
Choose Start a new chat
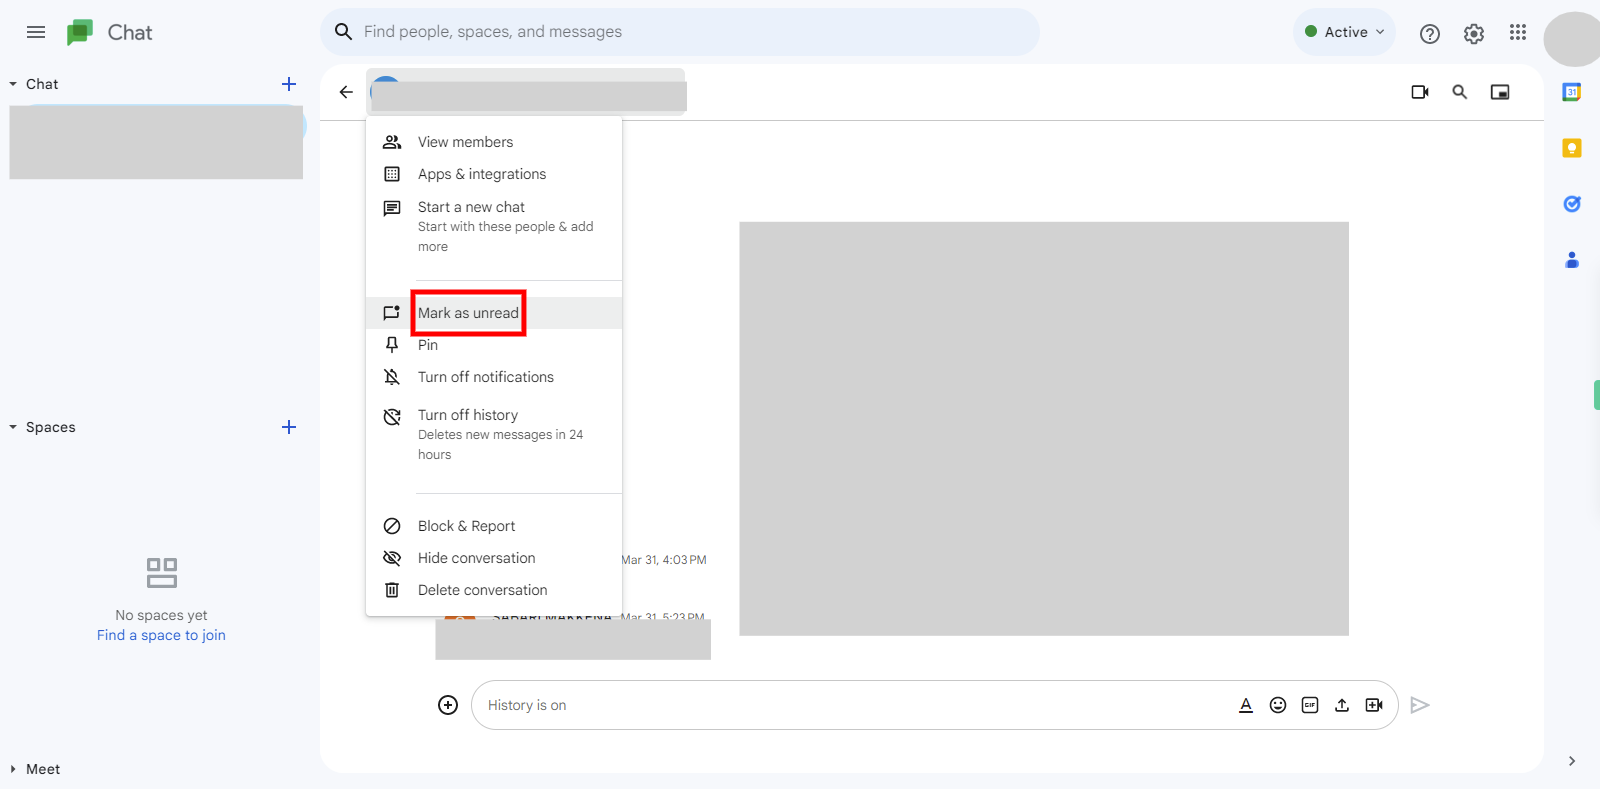click(494, 226)
